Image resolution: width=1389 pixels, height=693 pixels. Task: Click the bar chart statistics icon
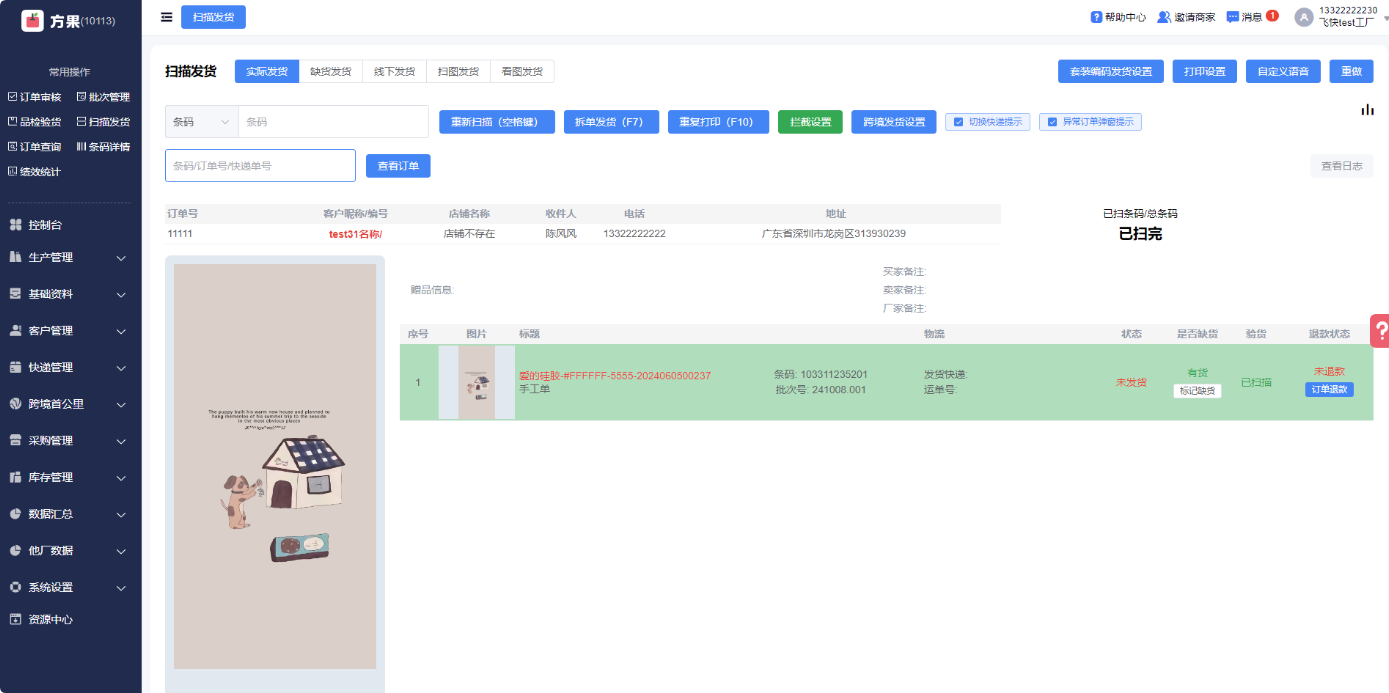click(x=1367, y=110)
